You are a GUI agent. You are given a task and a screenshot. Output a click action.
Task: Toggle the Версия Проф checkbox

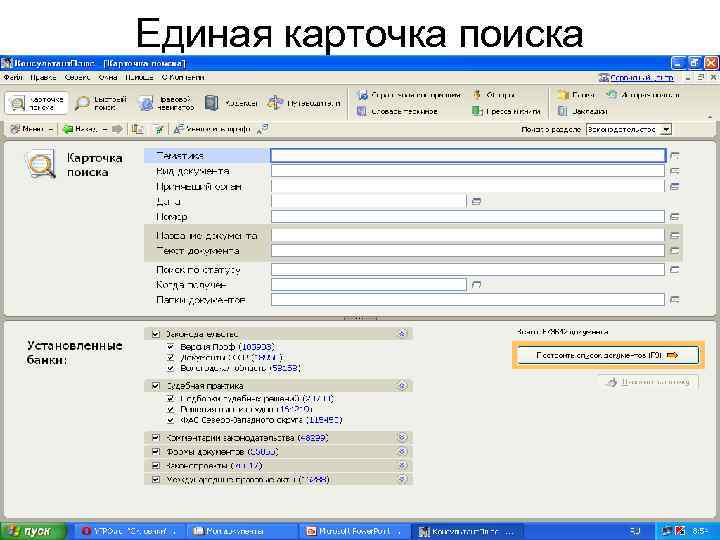pos(170,347)
